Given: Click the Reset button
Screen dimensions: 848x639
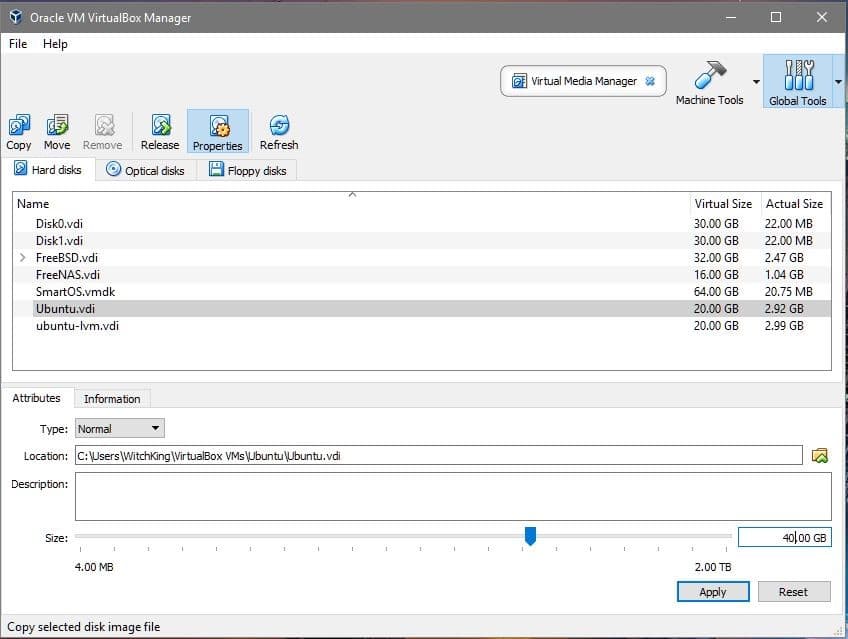Looking at the screenshot, I should [x=793, y=592].
